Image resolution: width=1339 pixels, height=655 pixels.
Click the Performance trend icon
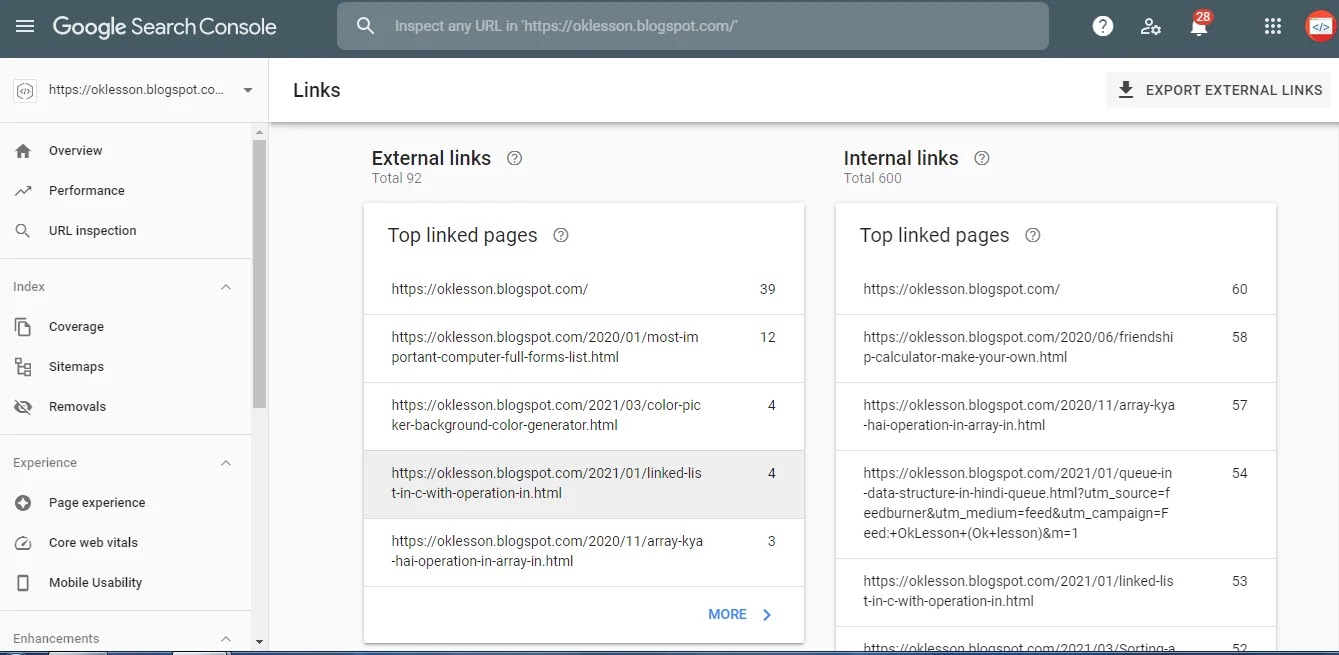click(23, 191)
